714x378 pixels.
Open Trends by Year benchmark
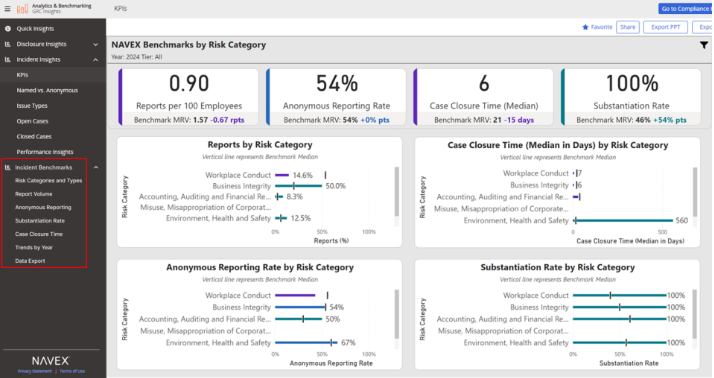34,248
